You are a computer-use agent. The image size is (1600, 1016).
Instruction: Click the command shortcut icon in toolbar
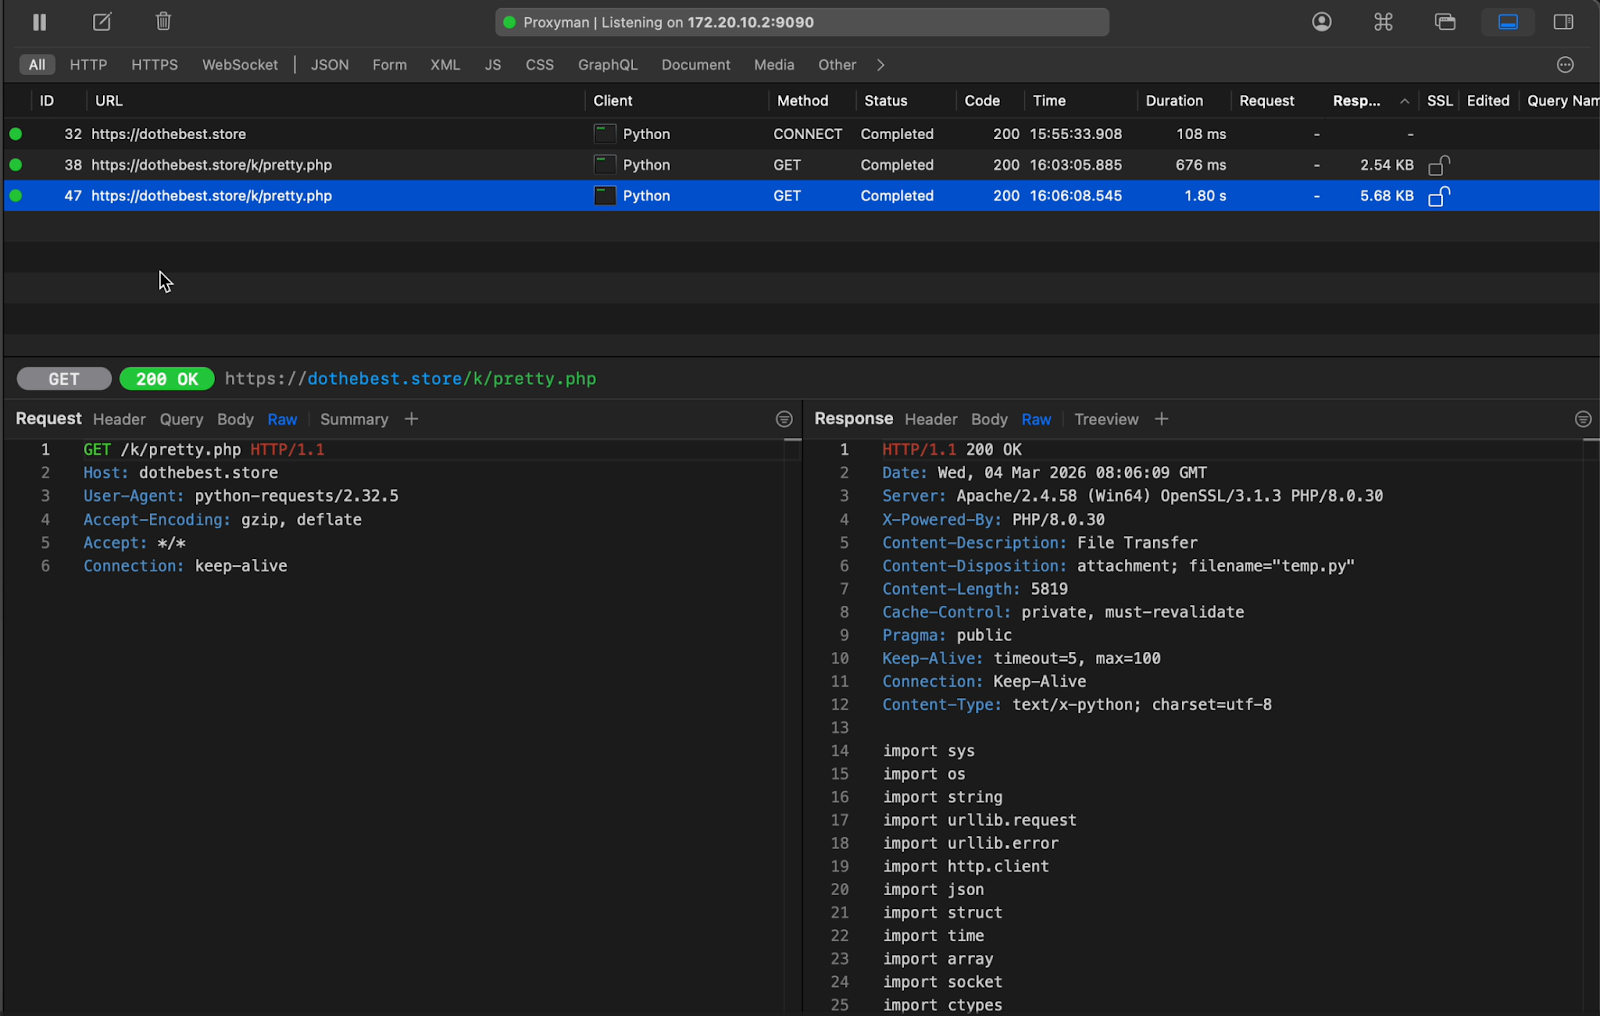tap(1383, 22)
